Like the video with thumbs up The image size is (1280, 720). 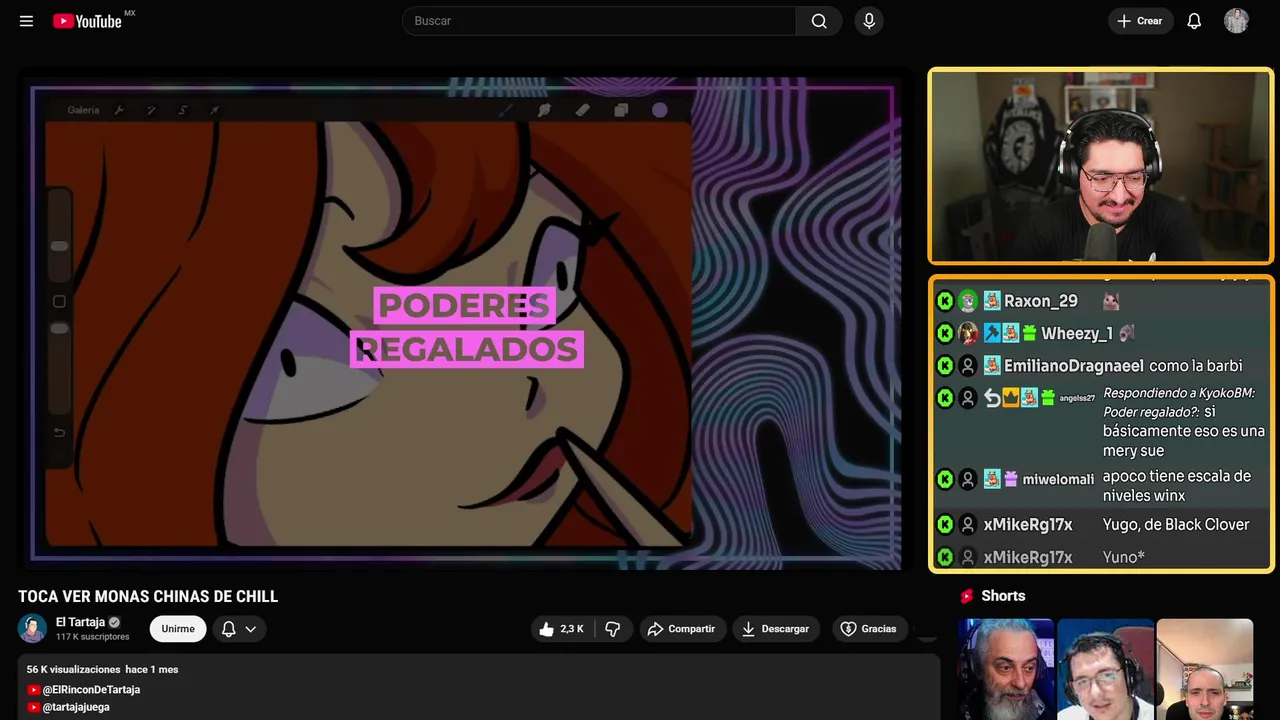[x=561, y=629]
